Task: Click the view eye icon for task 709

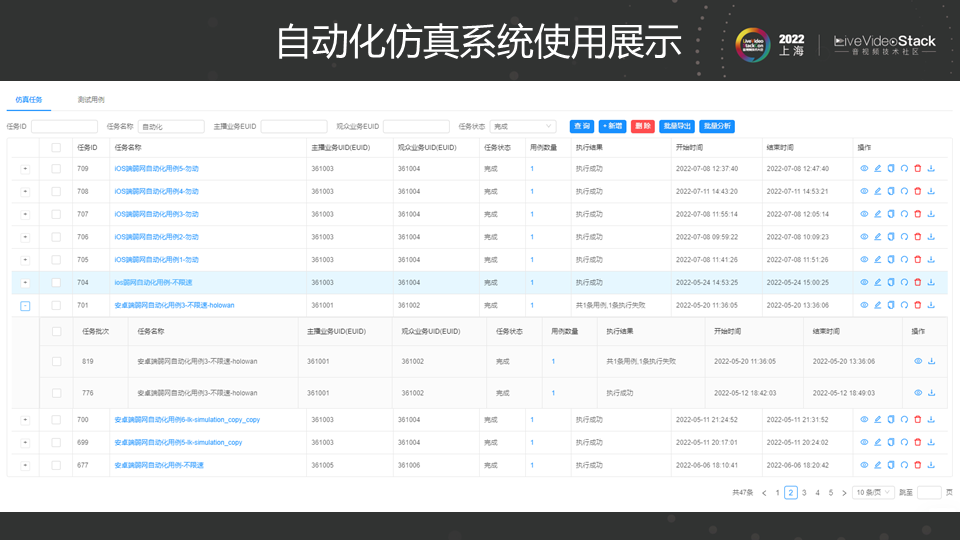Action: click(864, 168)
